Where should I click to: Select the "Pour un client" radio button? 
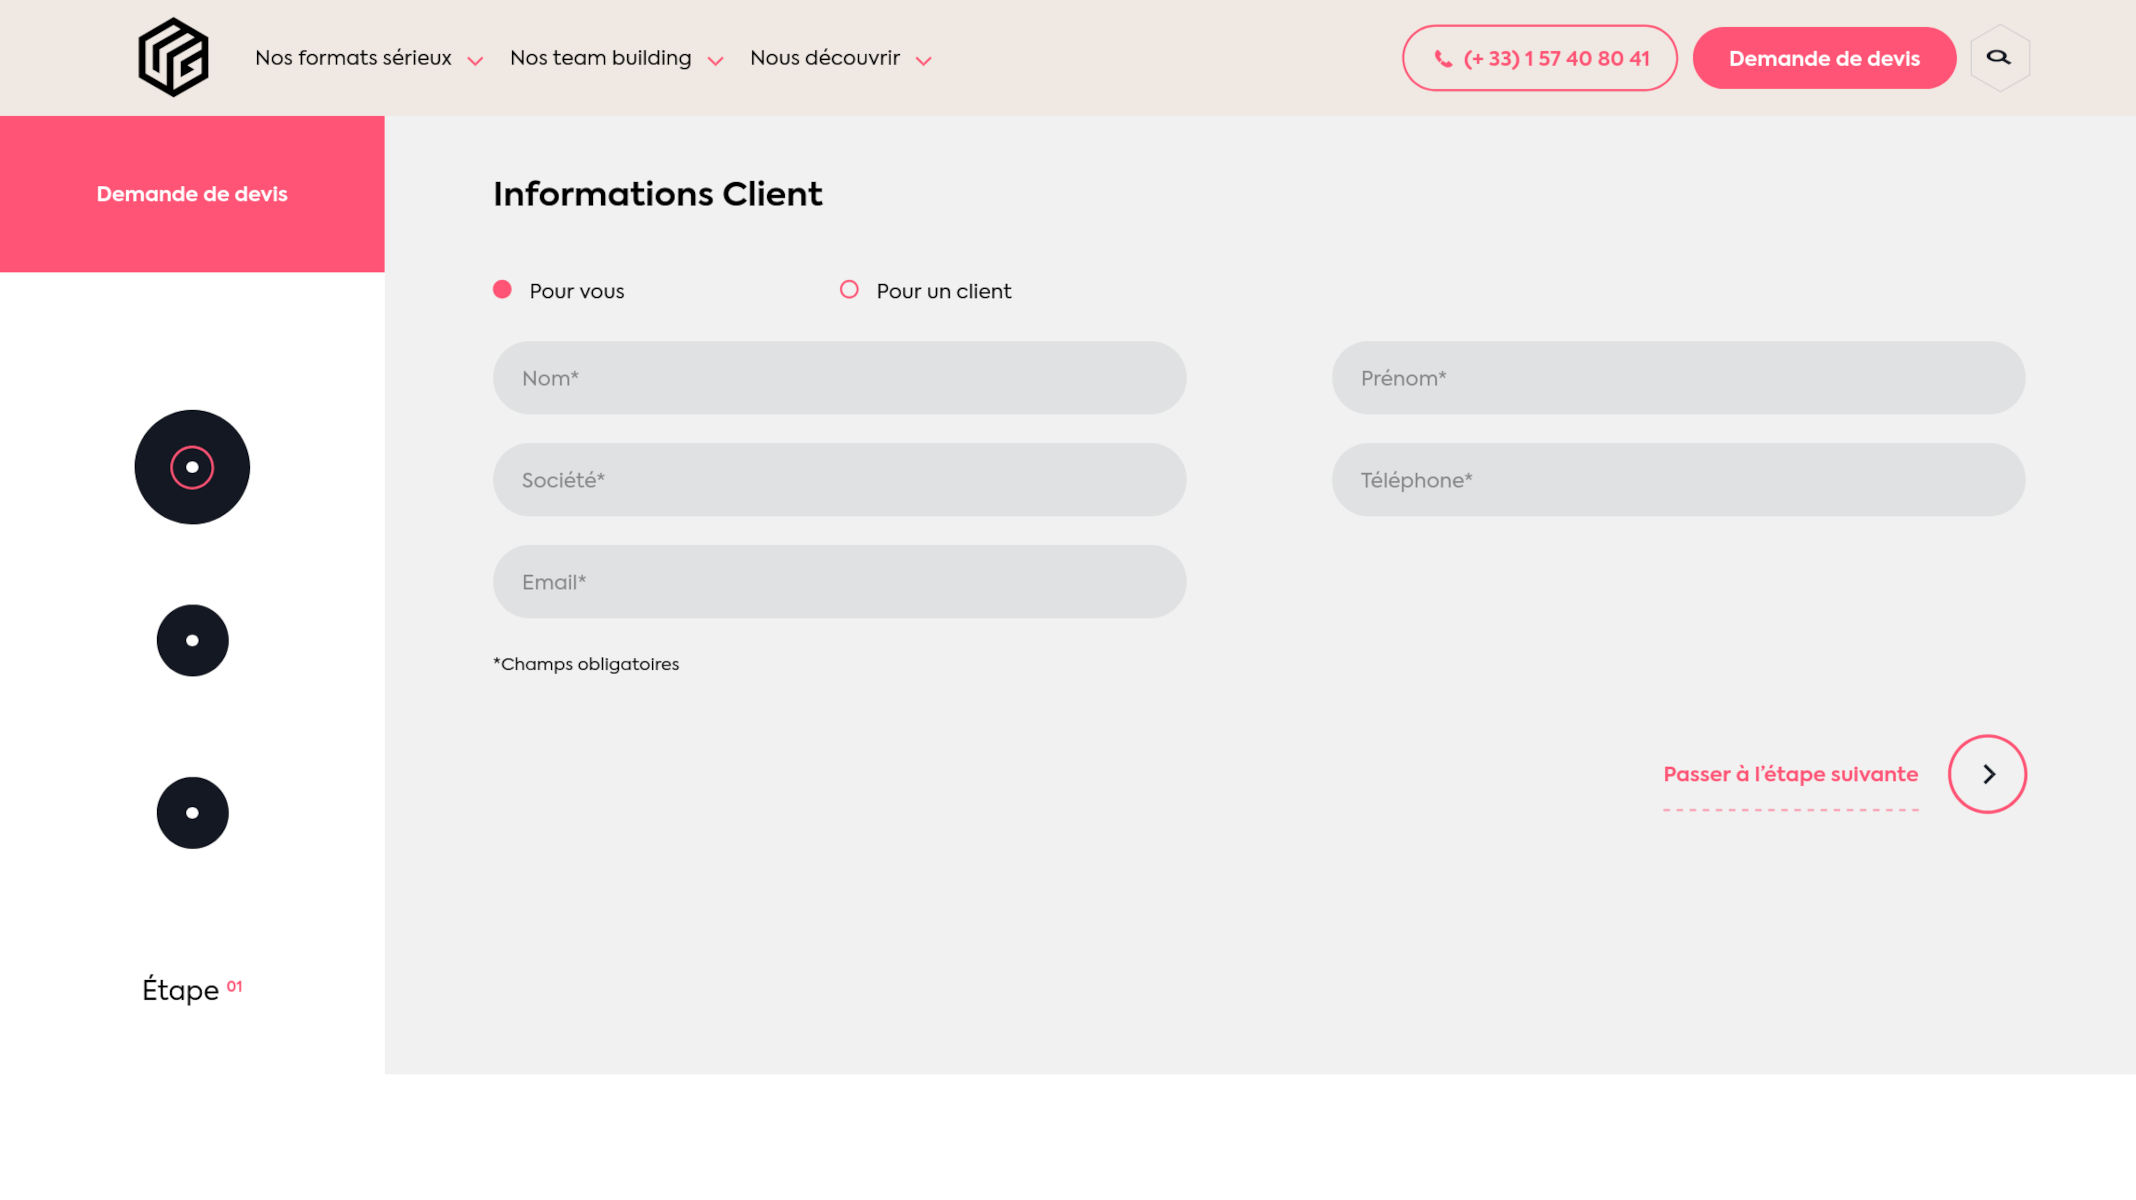(849, 290)
